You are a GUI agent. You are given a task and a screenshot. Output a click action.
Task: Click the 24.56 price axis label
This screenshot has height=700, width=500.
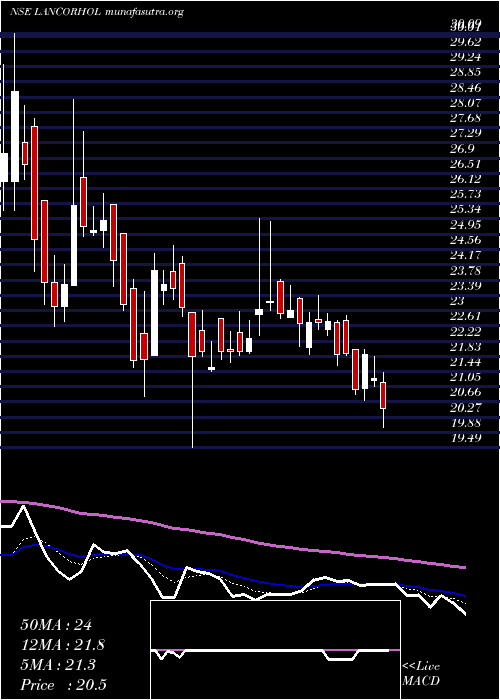(465, 240)
